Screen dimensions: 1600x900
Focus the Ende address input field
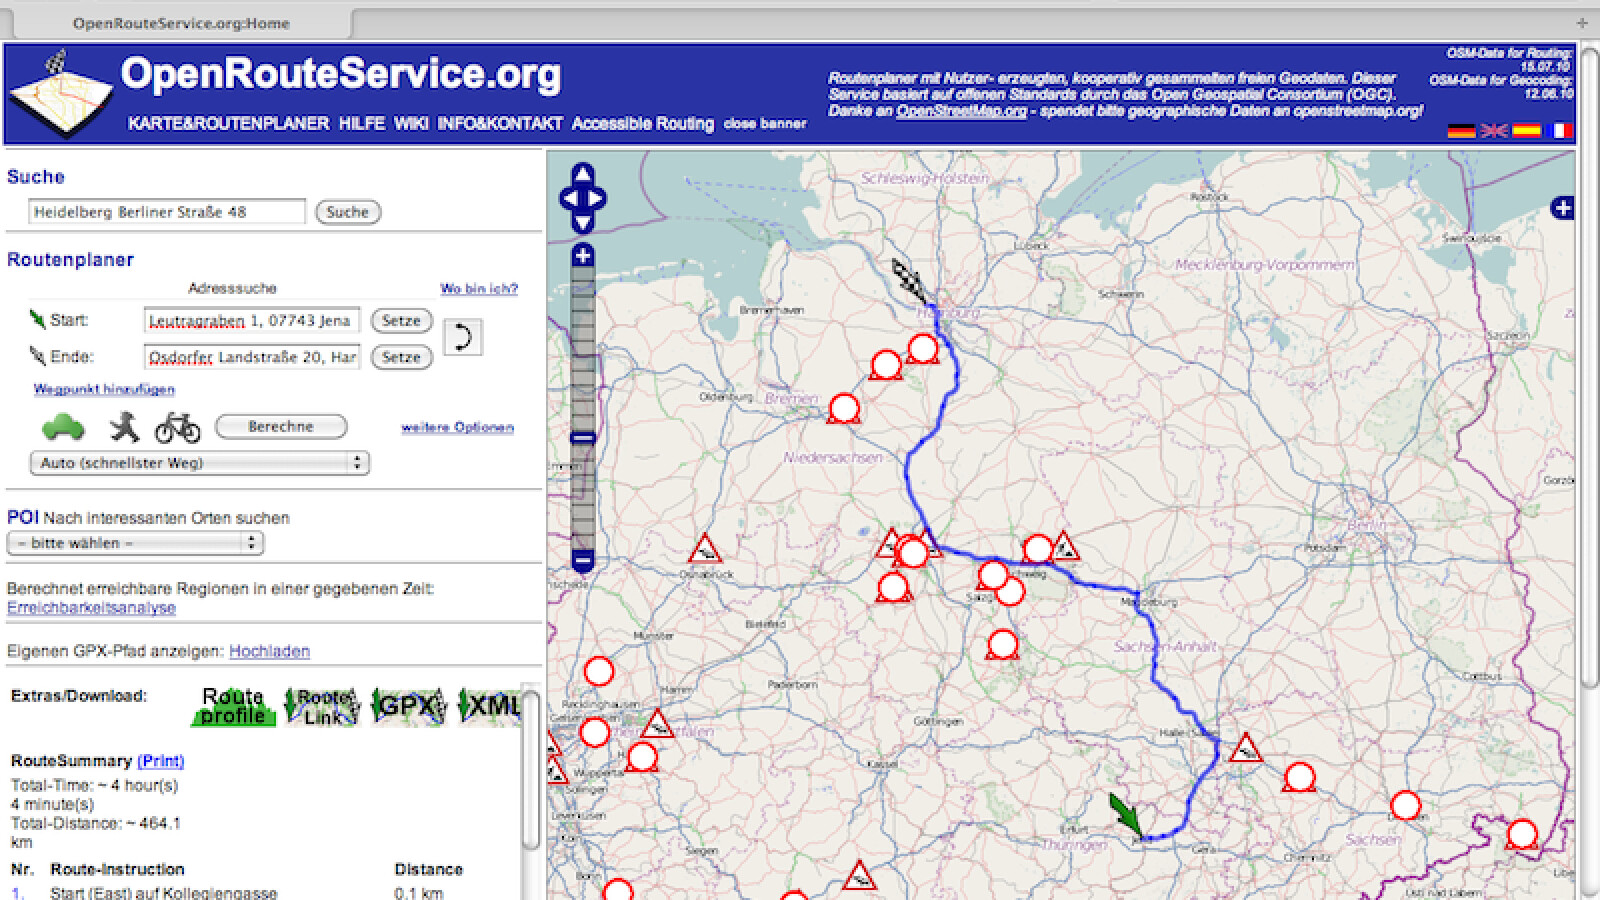point(252,357)
